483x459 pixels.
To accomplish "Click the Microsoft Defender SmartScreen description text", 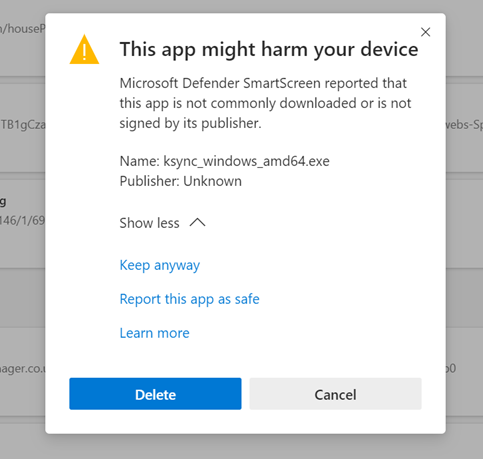I will (265, 103).
